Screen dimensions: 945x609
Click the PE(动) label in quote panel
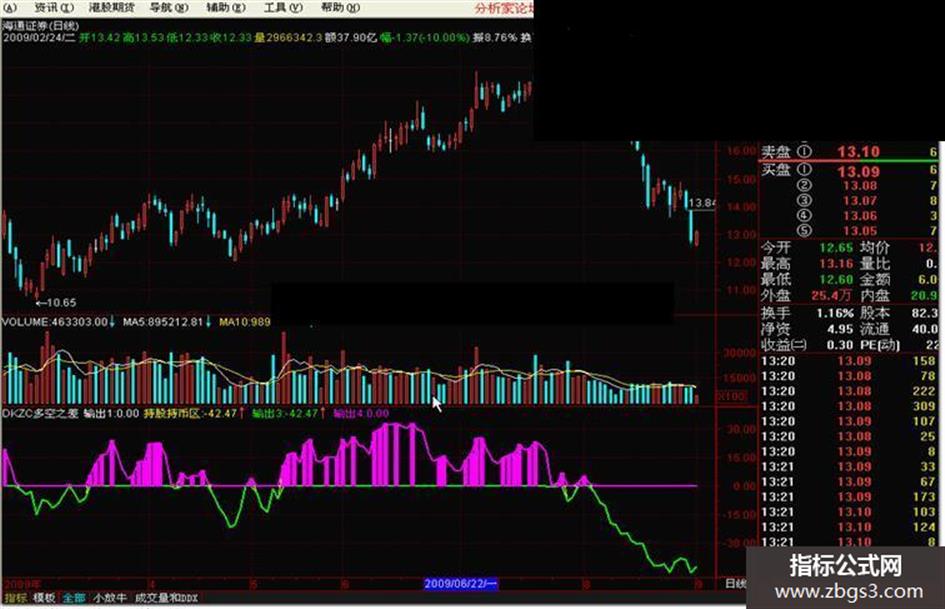point(880,345)
